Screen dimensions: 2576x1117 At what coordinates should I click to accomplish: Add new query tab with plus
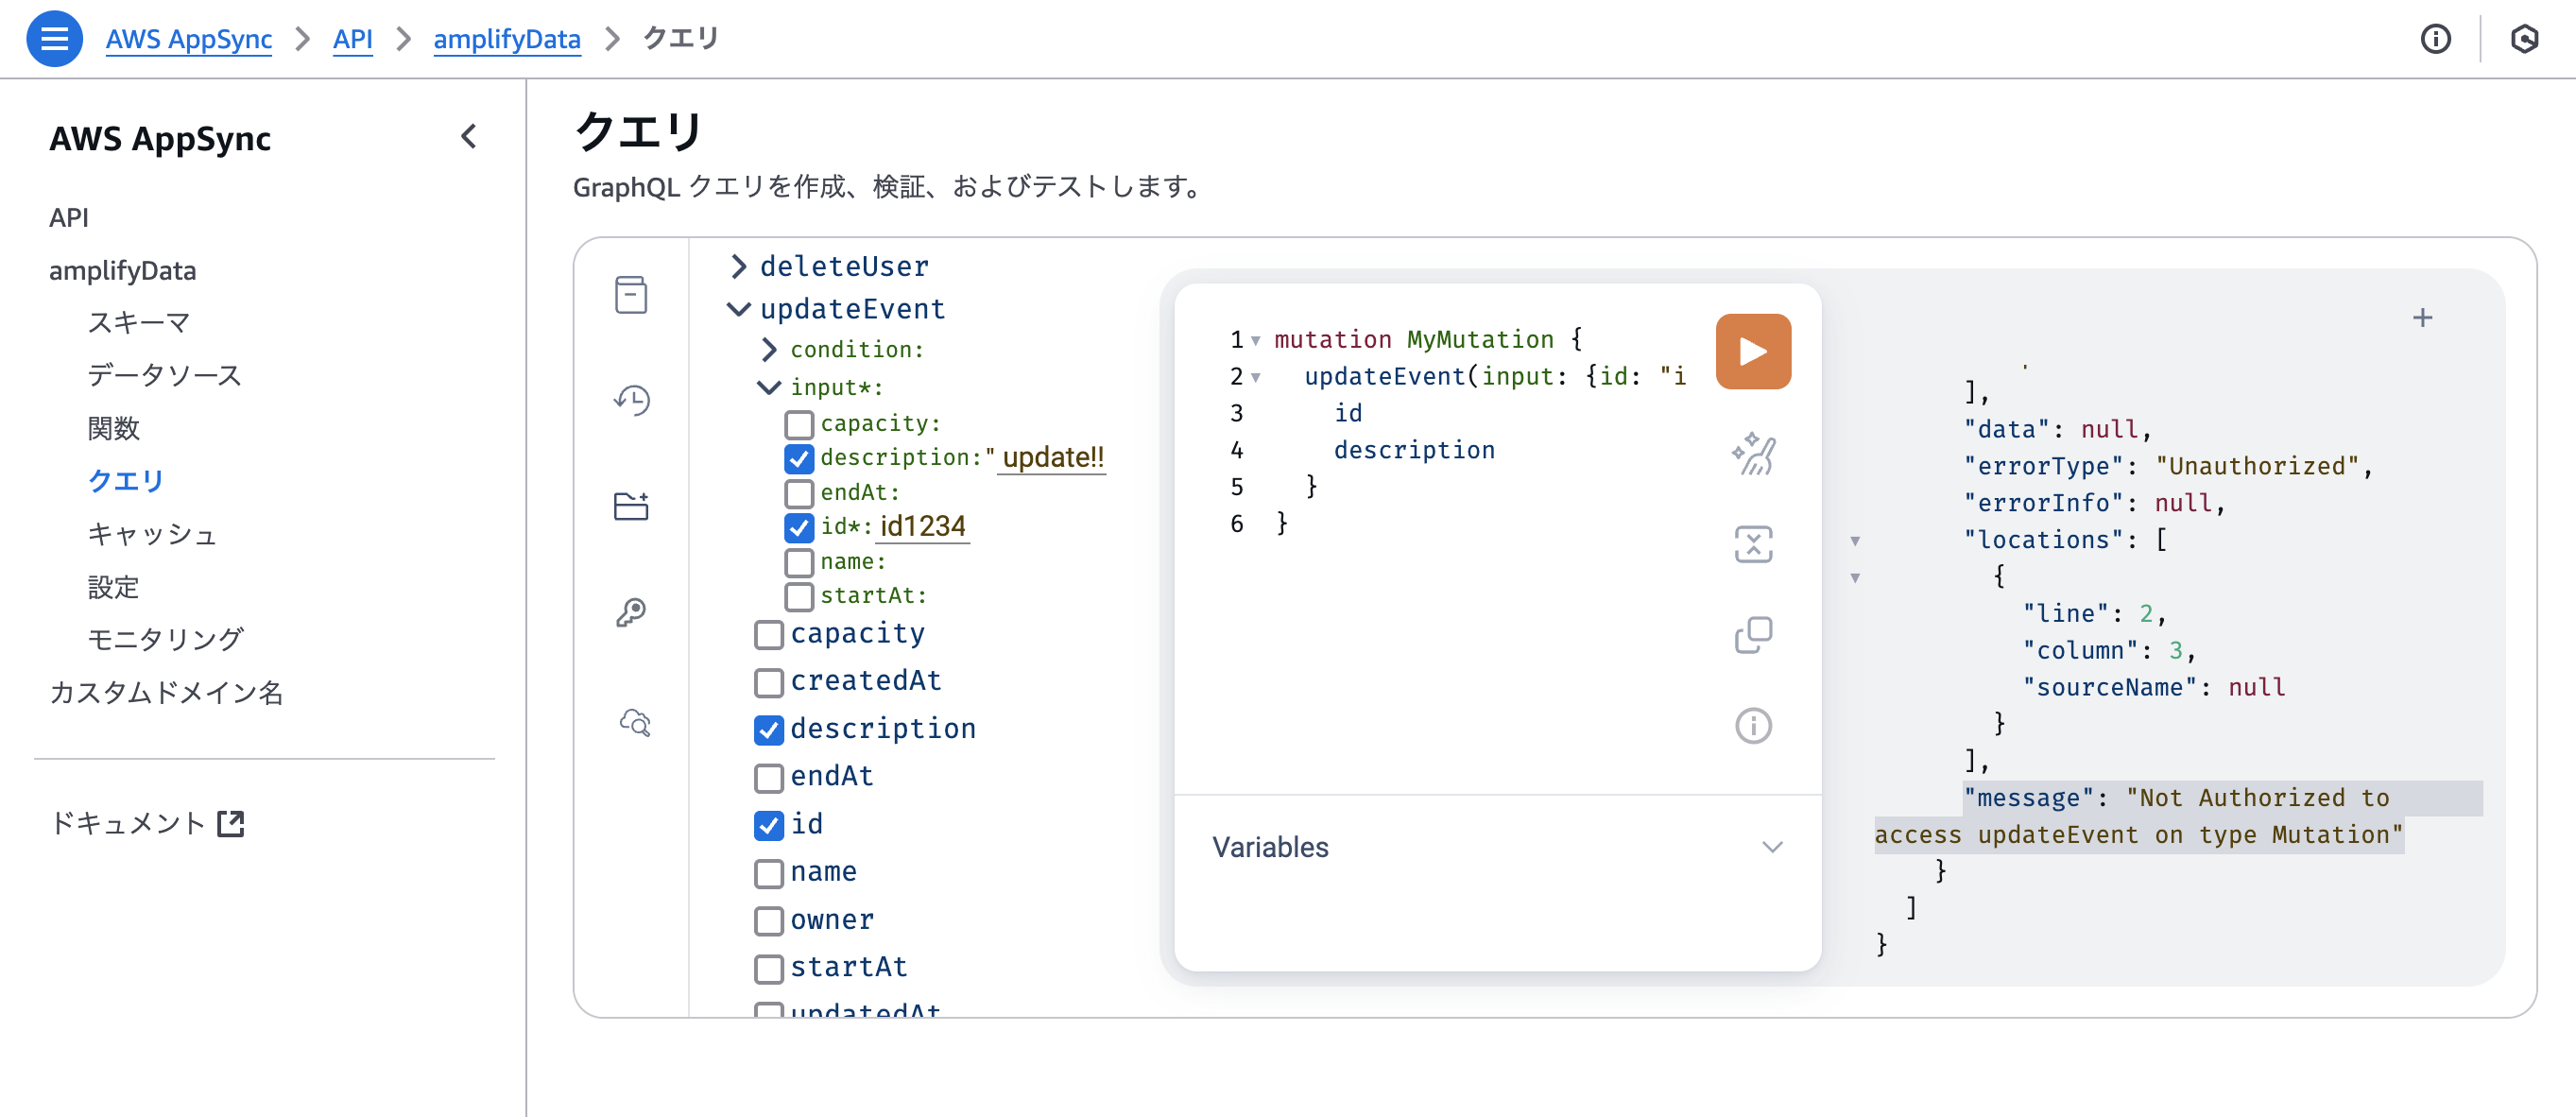[2422, 318]
